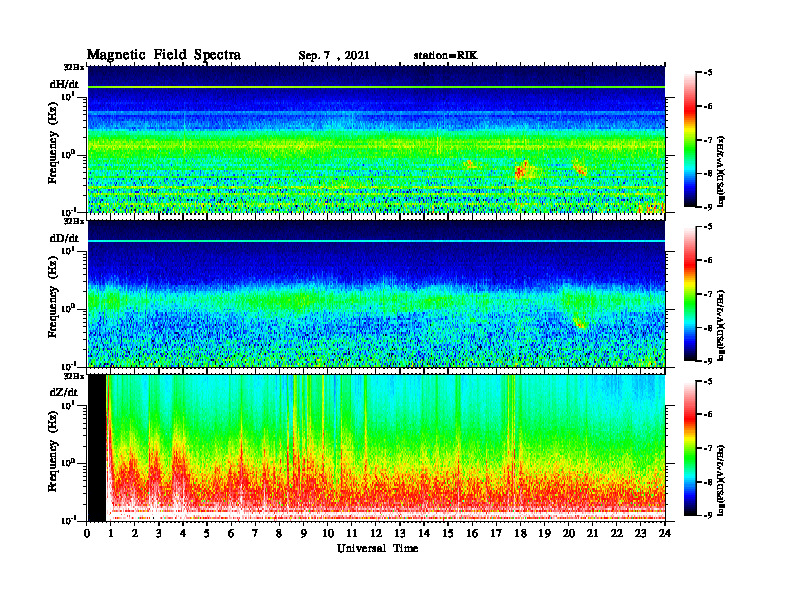Image resolution: width=792 pixels, height=612 pixels.
Task: Click the "9" hour tick label
Action: tap(303, 533)
